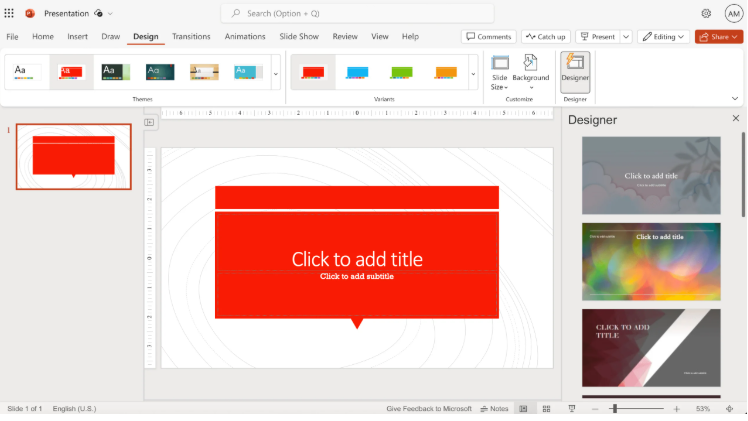Switch to Normal view in status bar
Image resolution: width=748 pixels, height=421 pixels.
(x=523, y=409)
